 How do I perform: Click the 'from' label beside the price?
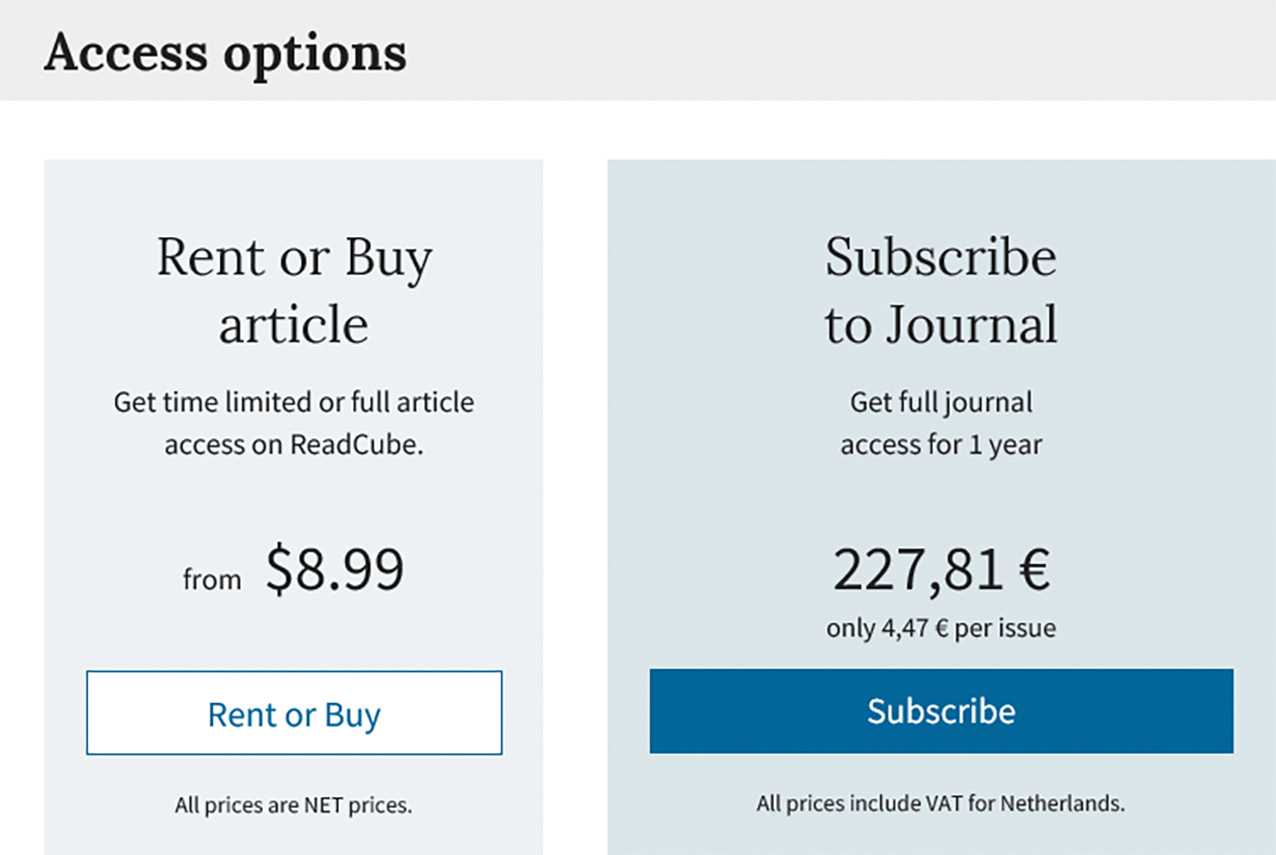tap(212, 579)
